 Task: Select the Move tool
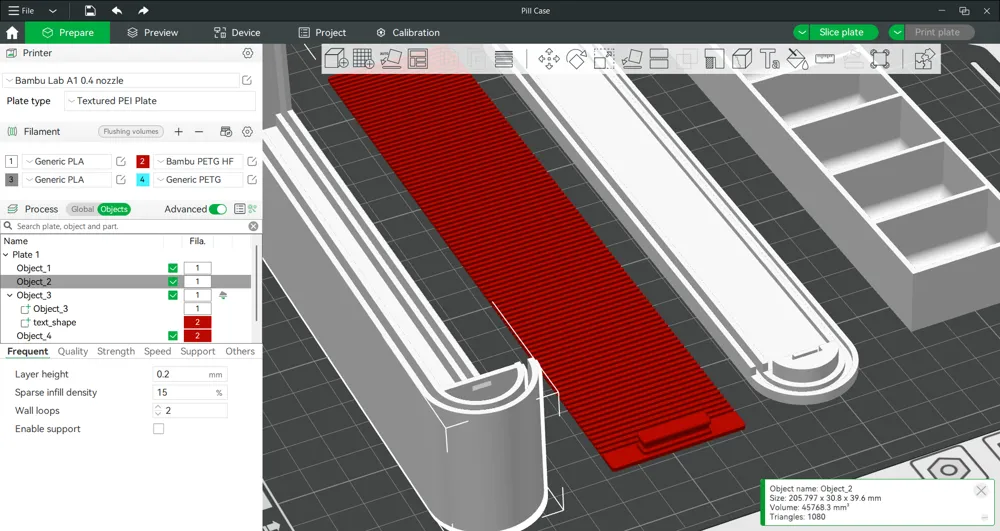click(x=549, y=59)
